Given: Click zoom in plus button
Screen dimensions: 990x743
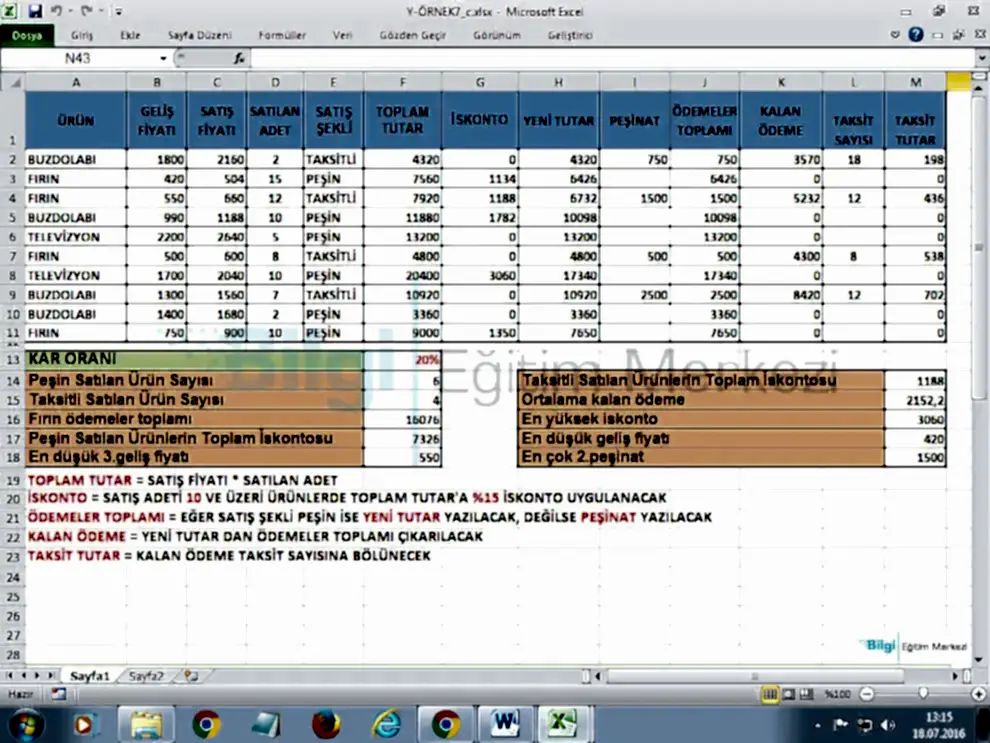Looking at the screenshot, I should click(x=978, y=694).
